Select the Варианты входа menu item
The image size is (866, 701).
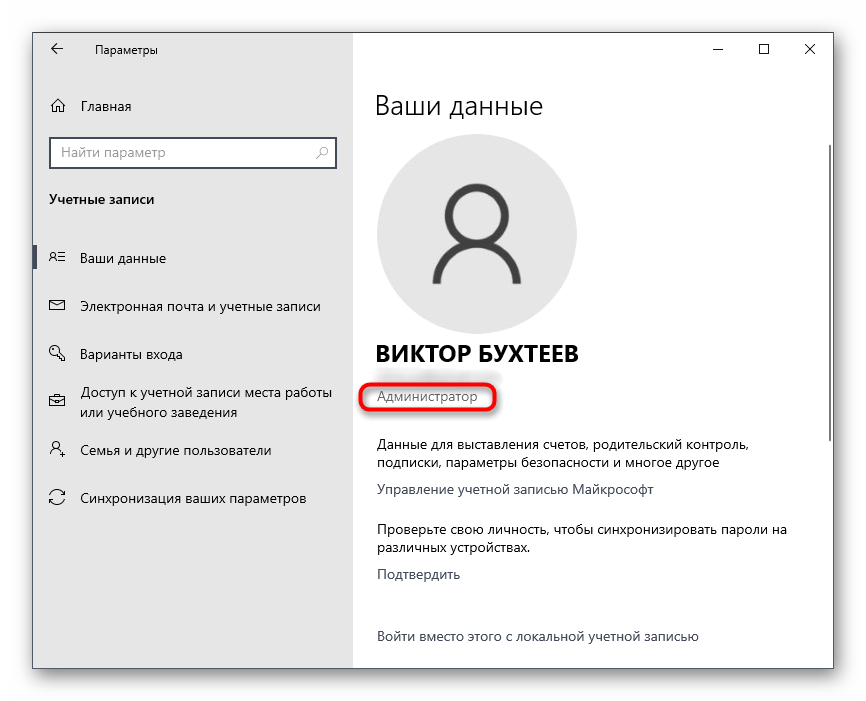click(131, 354)
